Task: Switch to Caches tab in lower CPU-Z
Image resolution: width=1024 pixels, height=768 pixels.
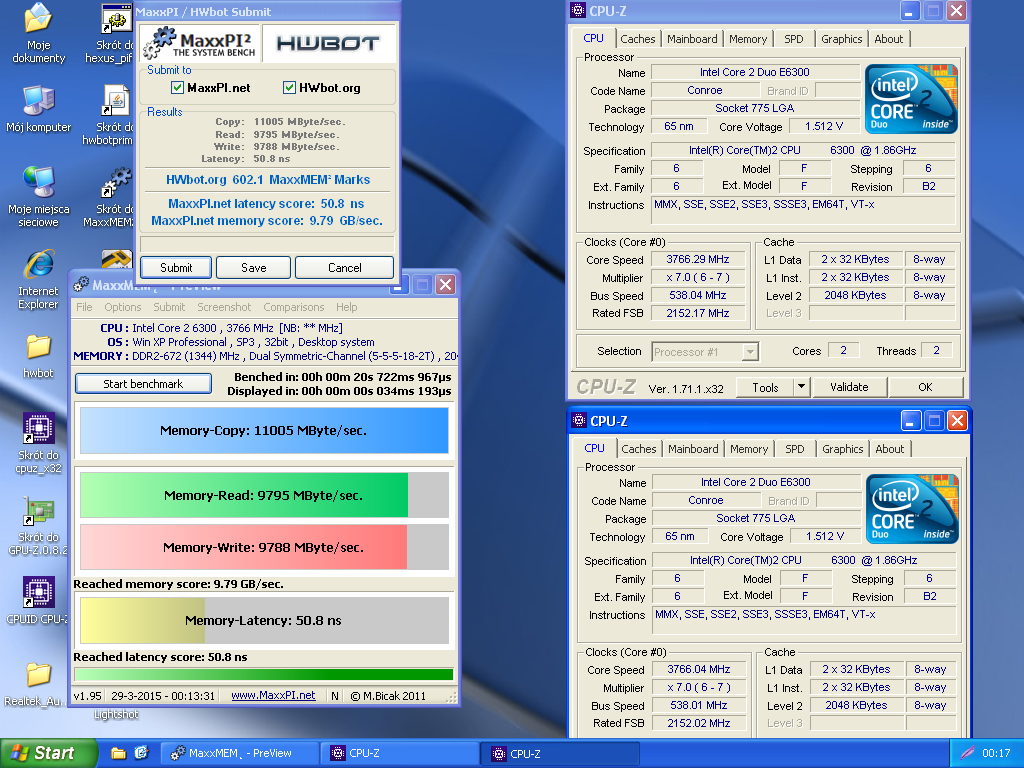Action: 639,449
